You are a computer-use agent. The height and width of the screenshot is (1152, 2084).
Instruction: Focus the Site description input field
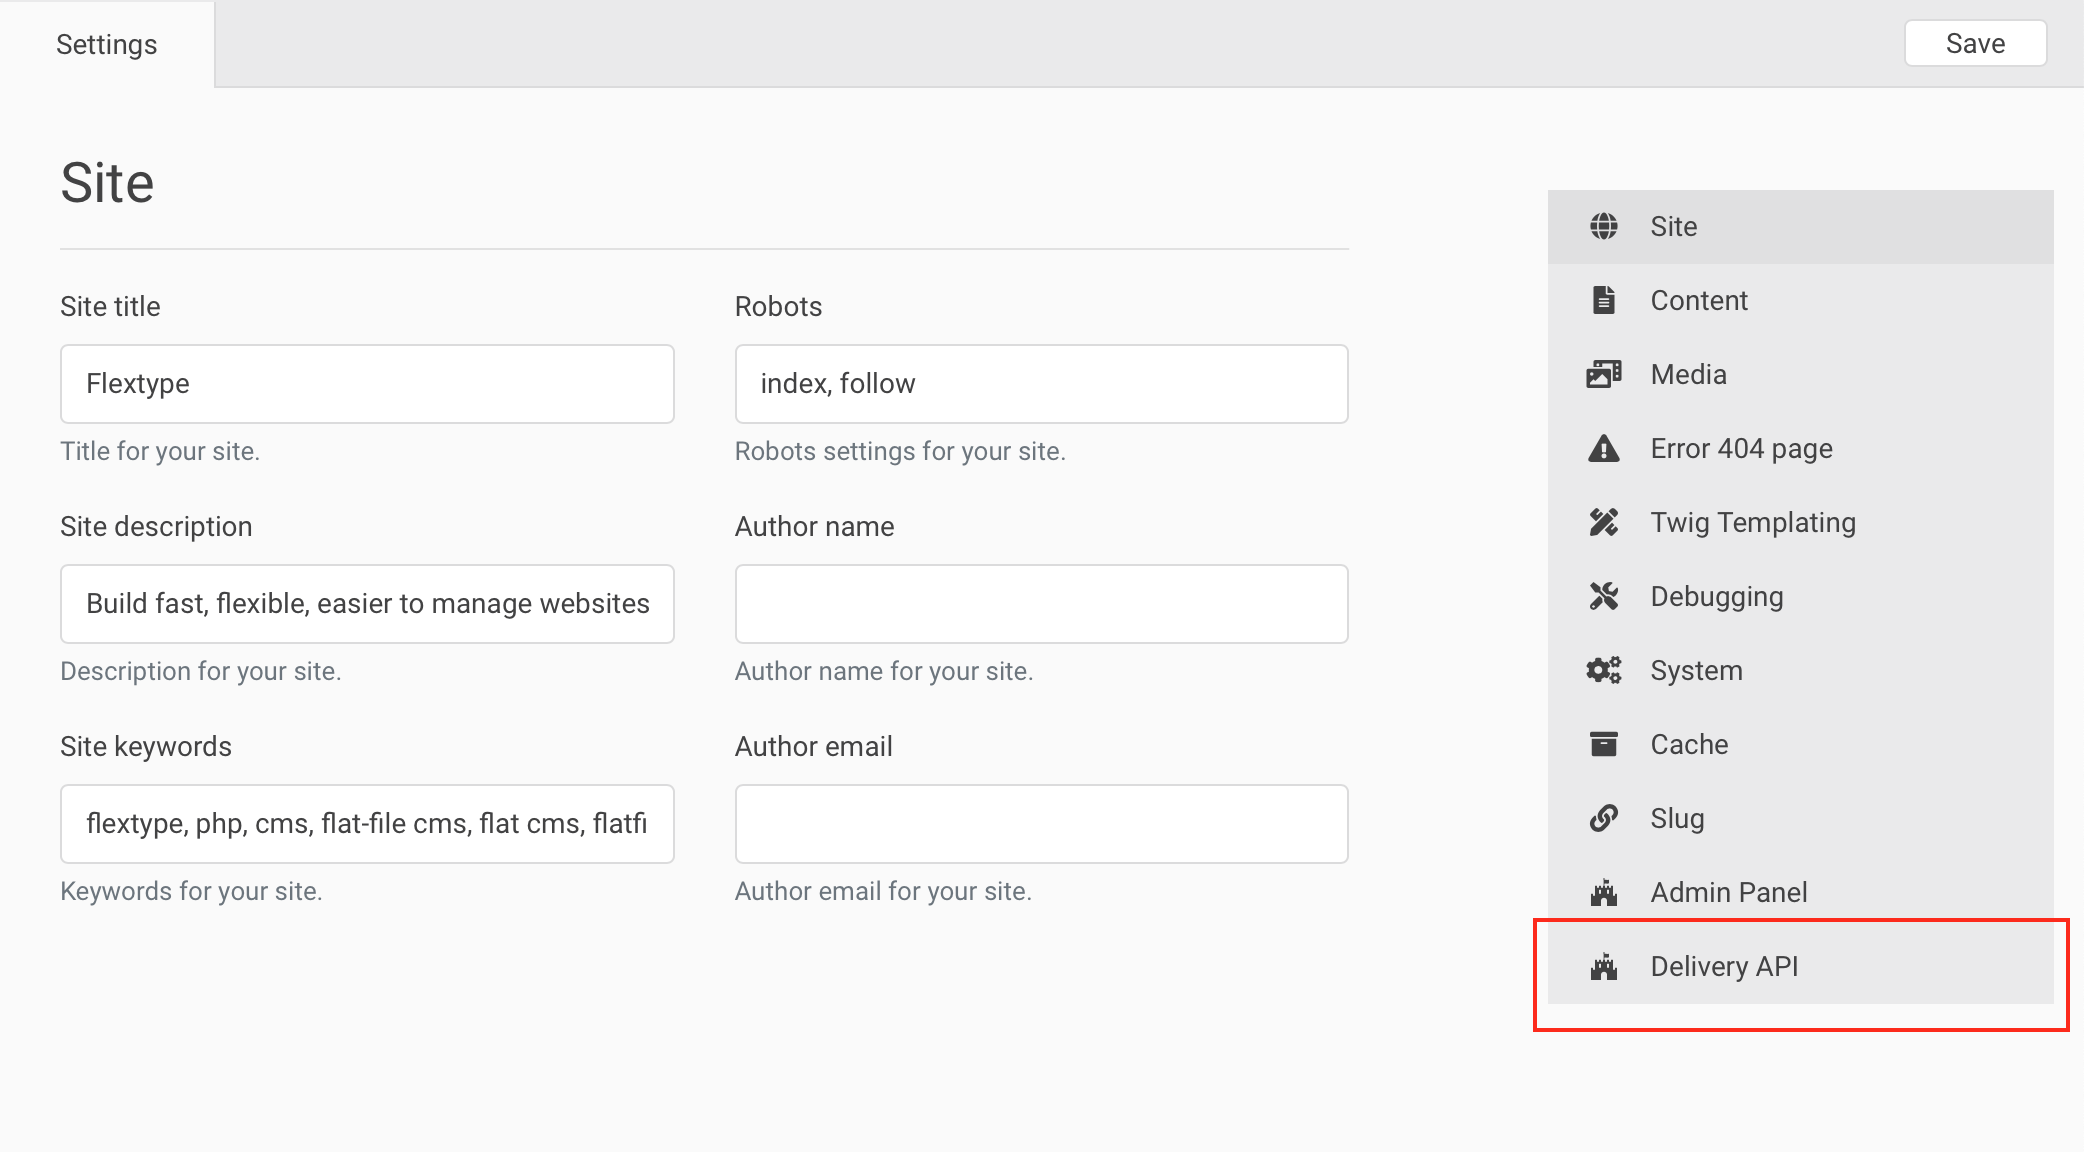click(367, 604)
